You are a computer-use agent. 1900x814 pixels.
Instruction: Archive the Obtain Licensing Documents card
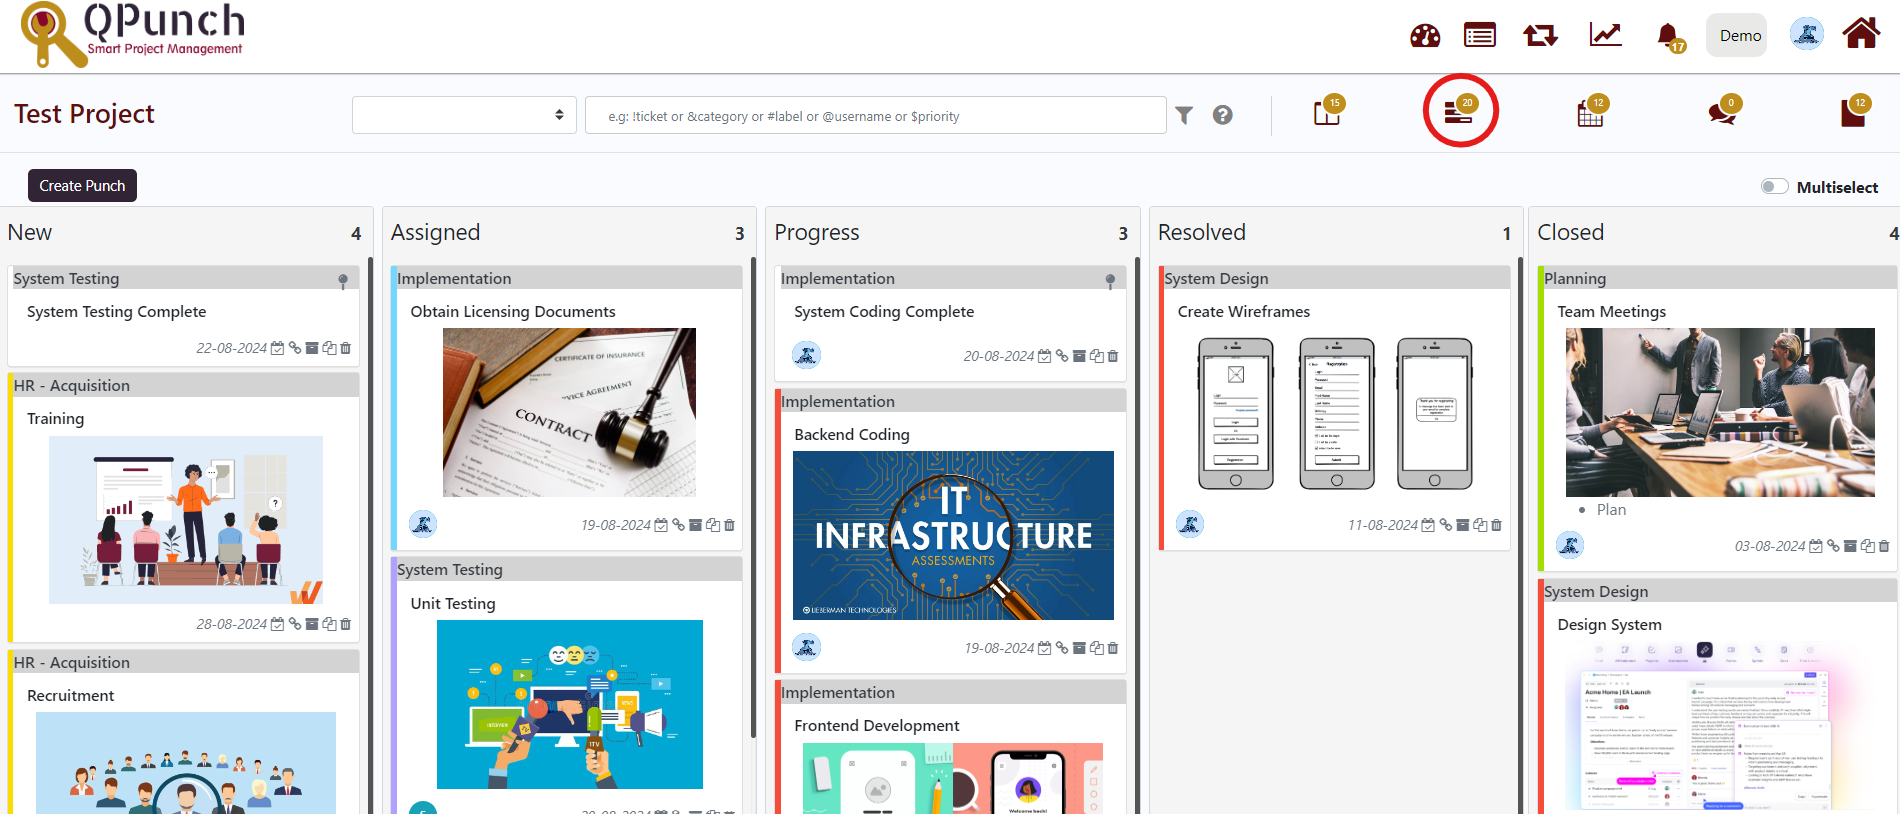point(695,525)
